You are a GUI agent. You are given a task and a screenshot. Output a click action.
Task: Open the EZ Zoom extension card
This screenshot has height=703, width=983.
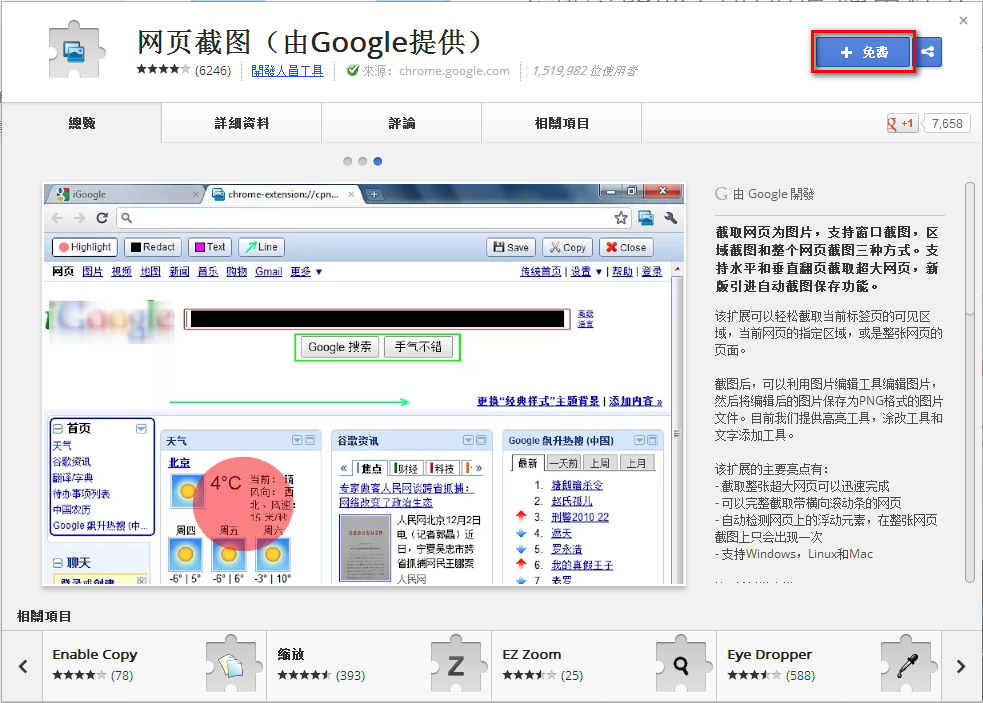click(604, 666)
